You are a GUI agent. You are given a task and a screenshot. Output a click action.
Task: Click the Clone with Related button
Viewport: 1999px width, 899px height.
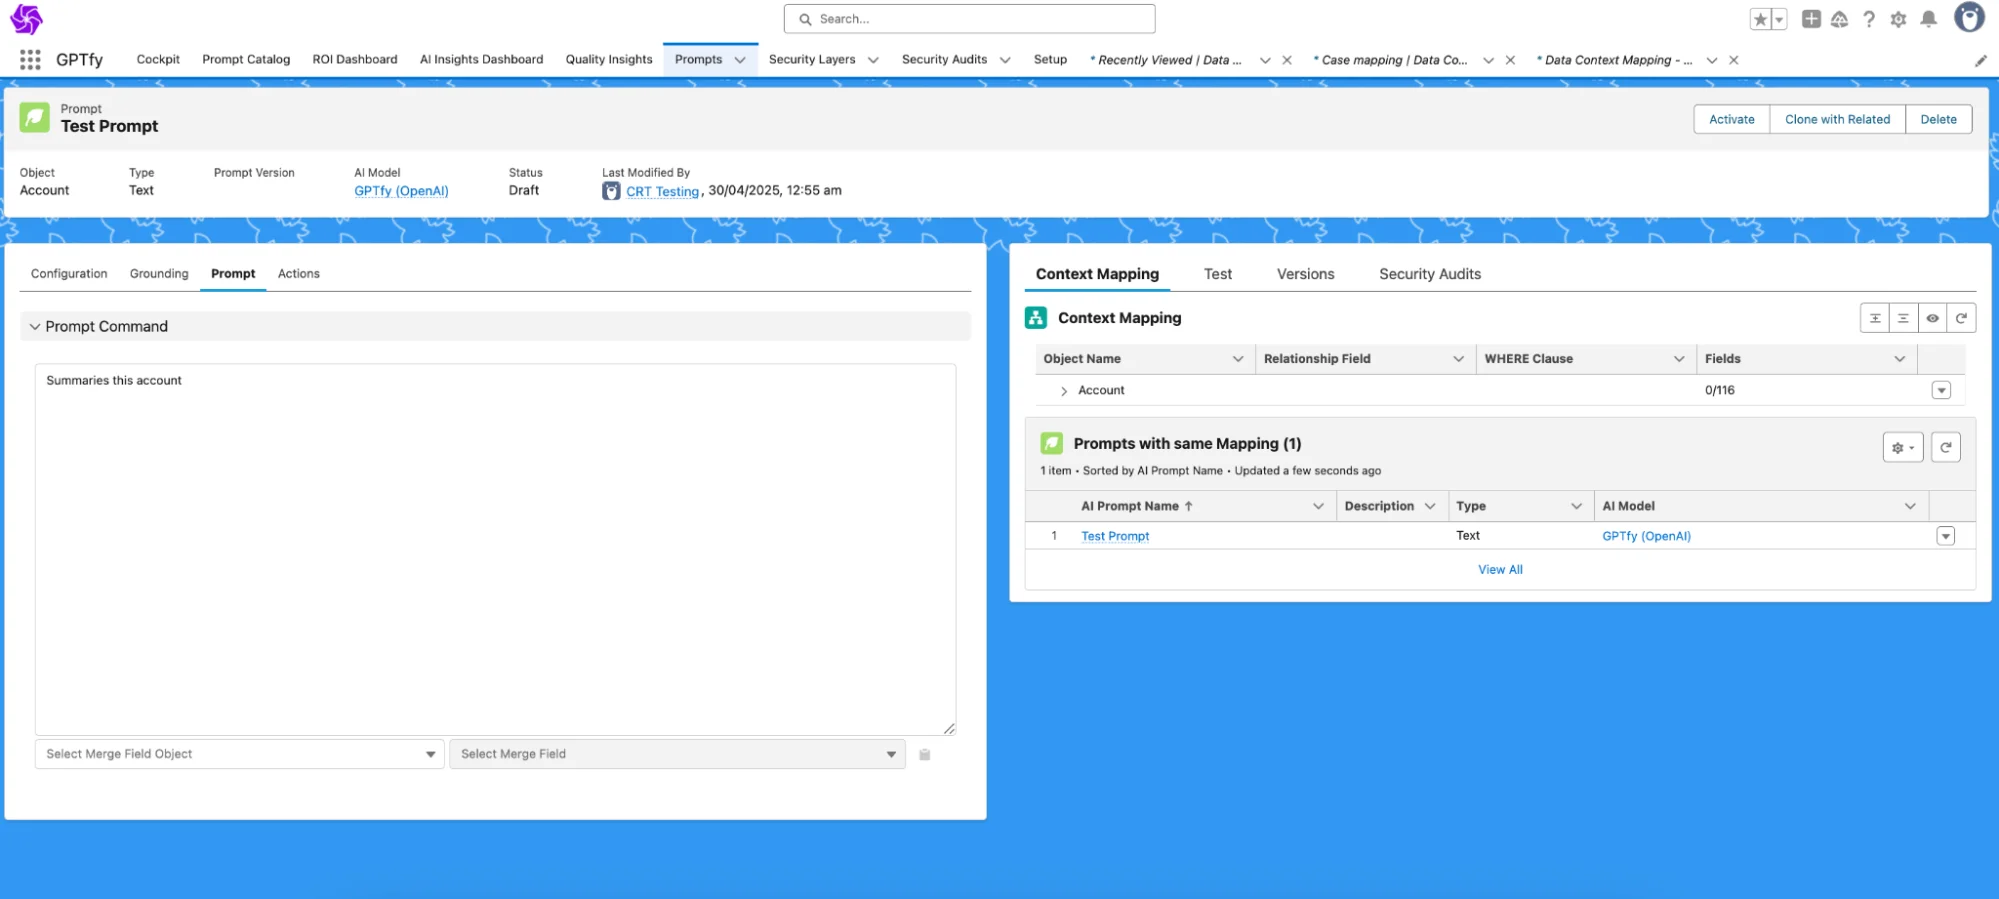pyautogui.click(x=1837, y=119)
